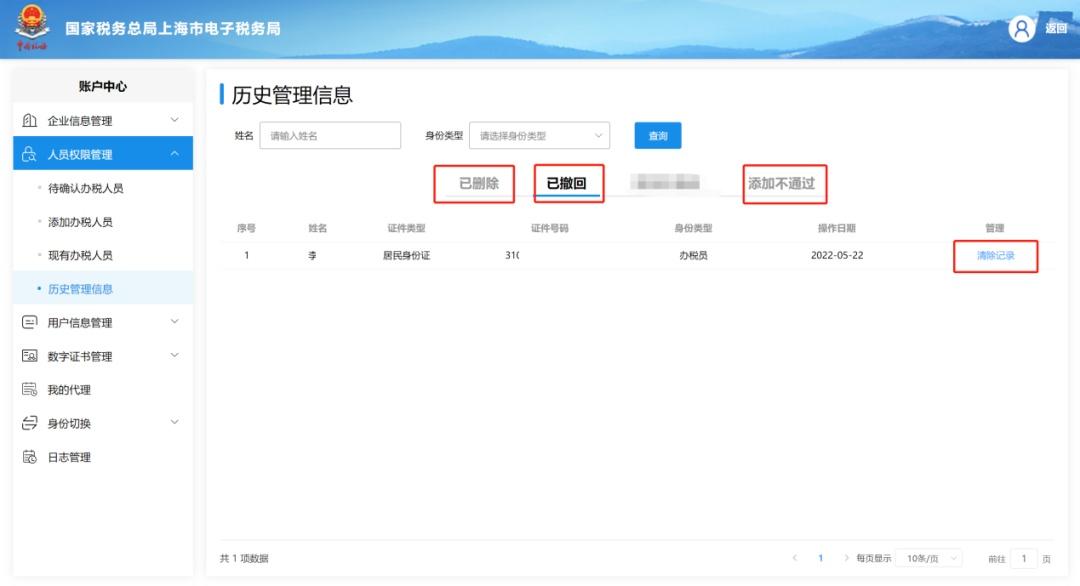1080x586 pixels.
Task: Open the user avatar icon
Action: [x=1021, y=29]
